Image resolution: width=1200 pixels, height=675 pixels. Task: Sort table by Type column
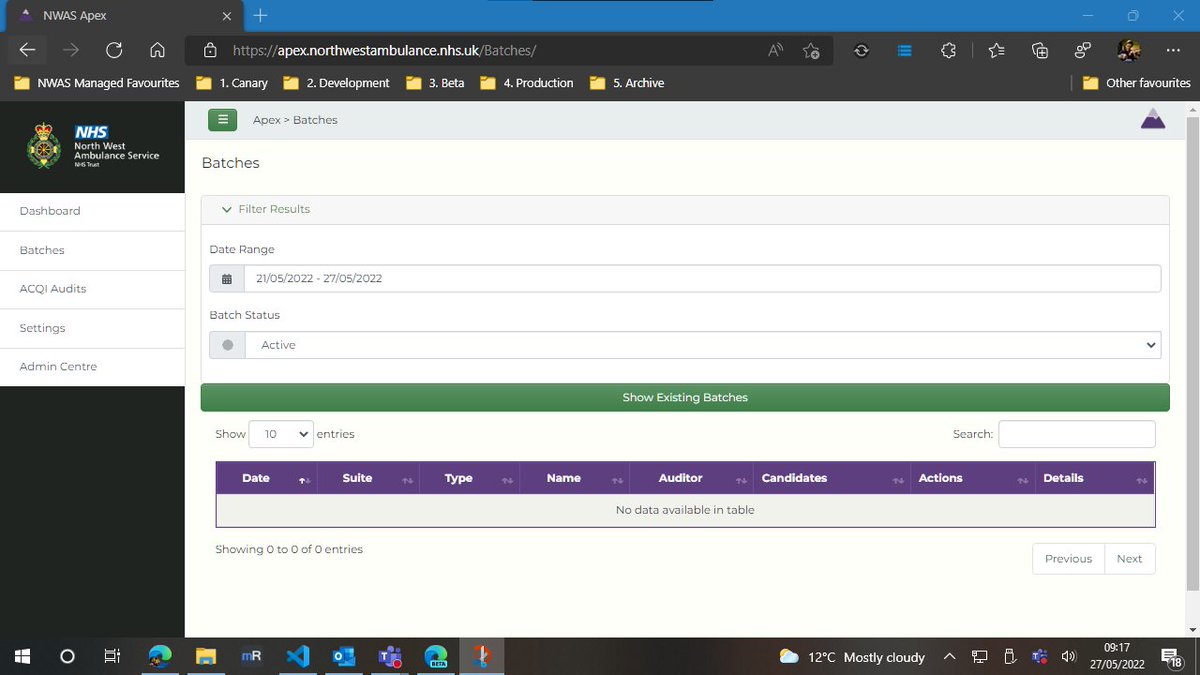(x=470, y=478)
